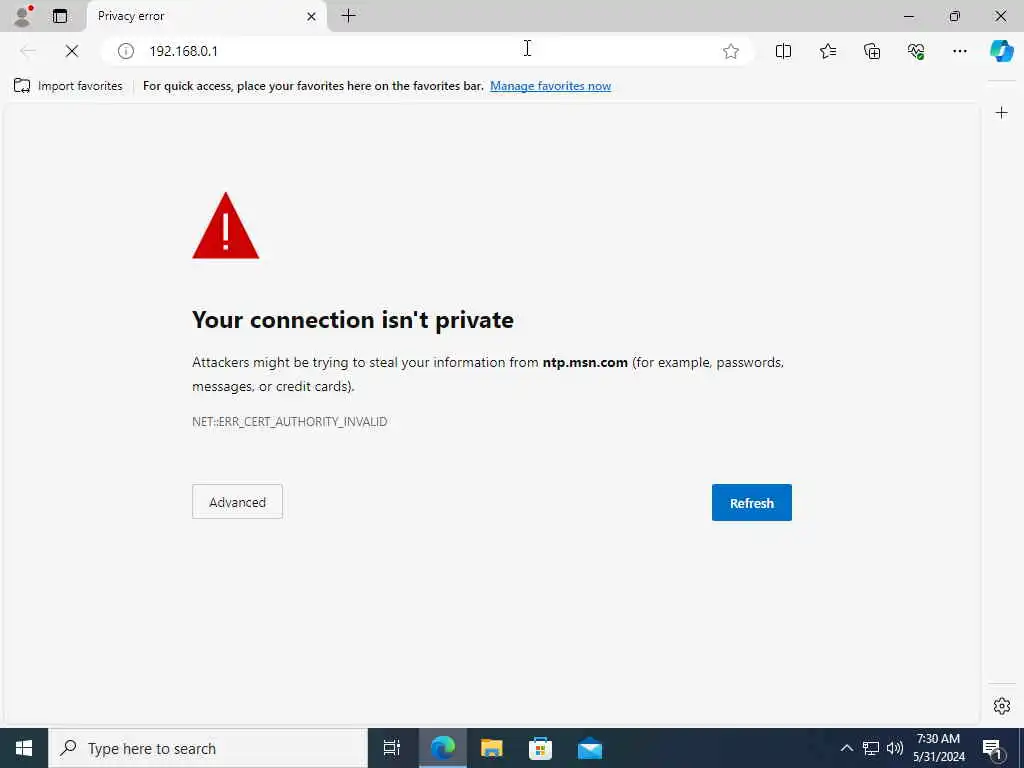The image size is (1024, 768).
Task: Click the Advanced button
Action: pyautogui.click(x=237, y=502)
